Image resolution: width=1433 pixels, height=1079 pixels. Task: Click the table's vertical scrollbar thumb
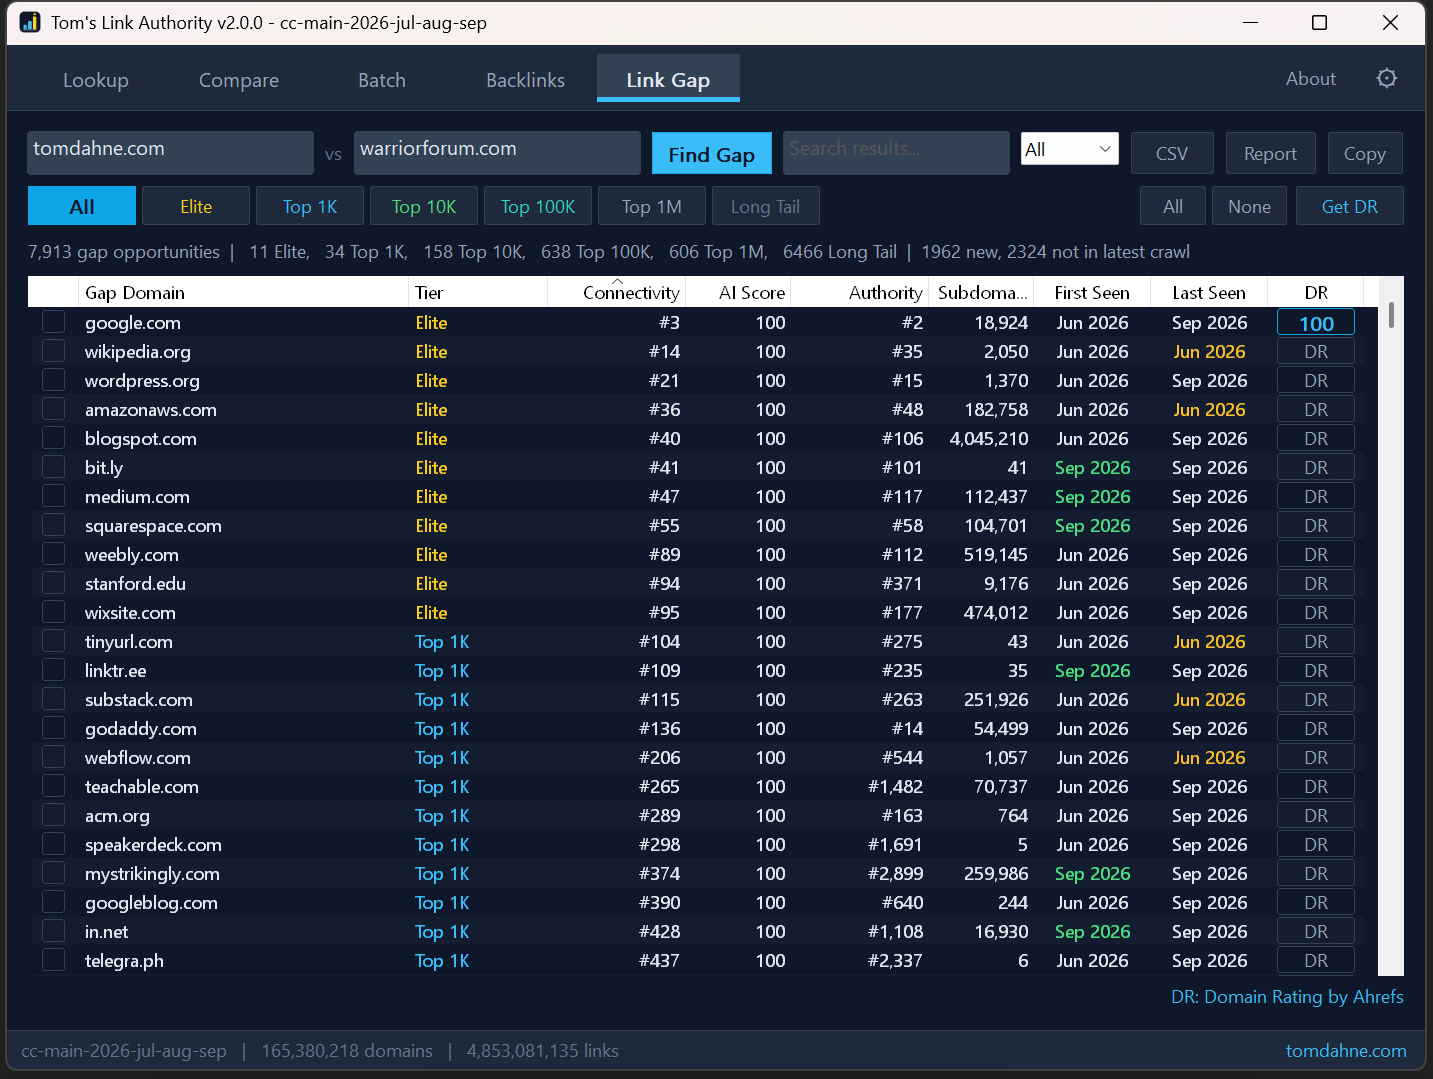point(1391,315)
